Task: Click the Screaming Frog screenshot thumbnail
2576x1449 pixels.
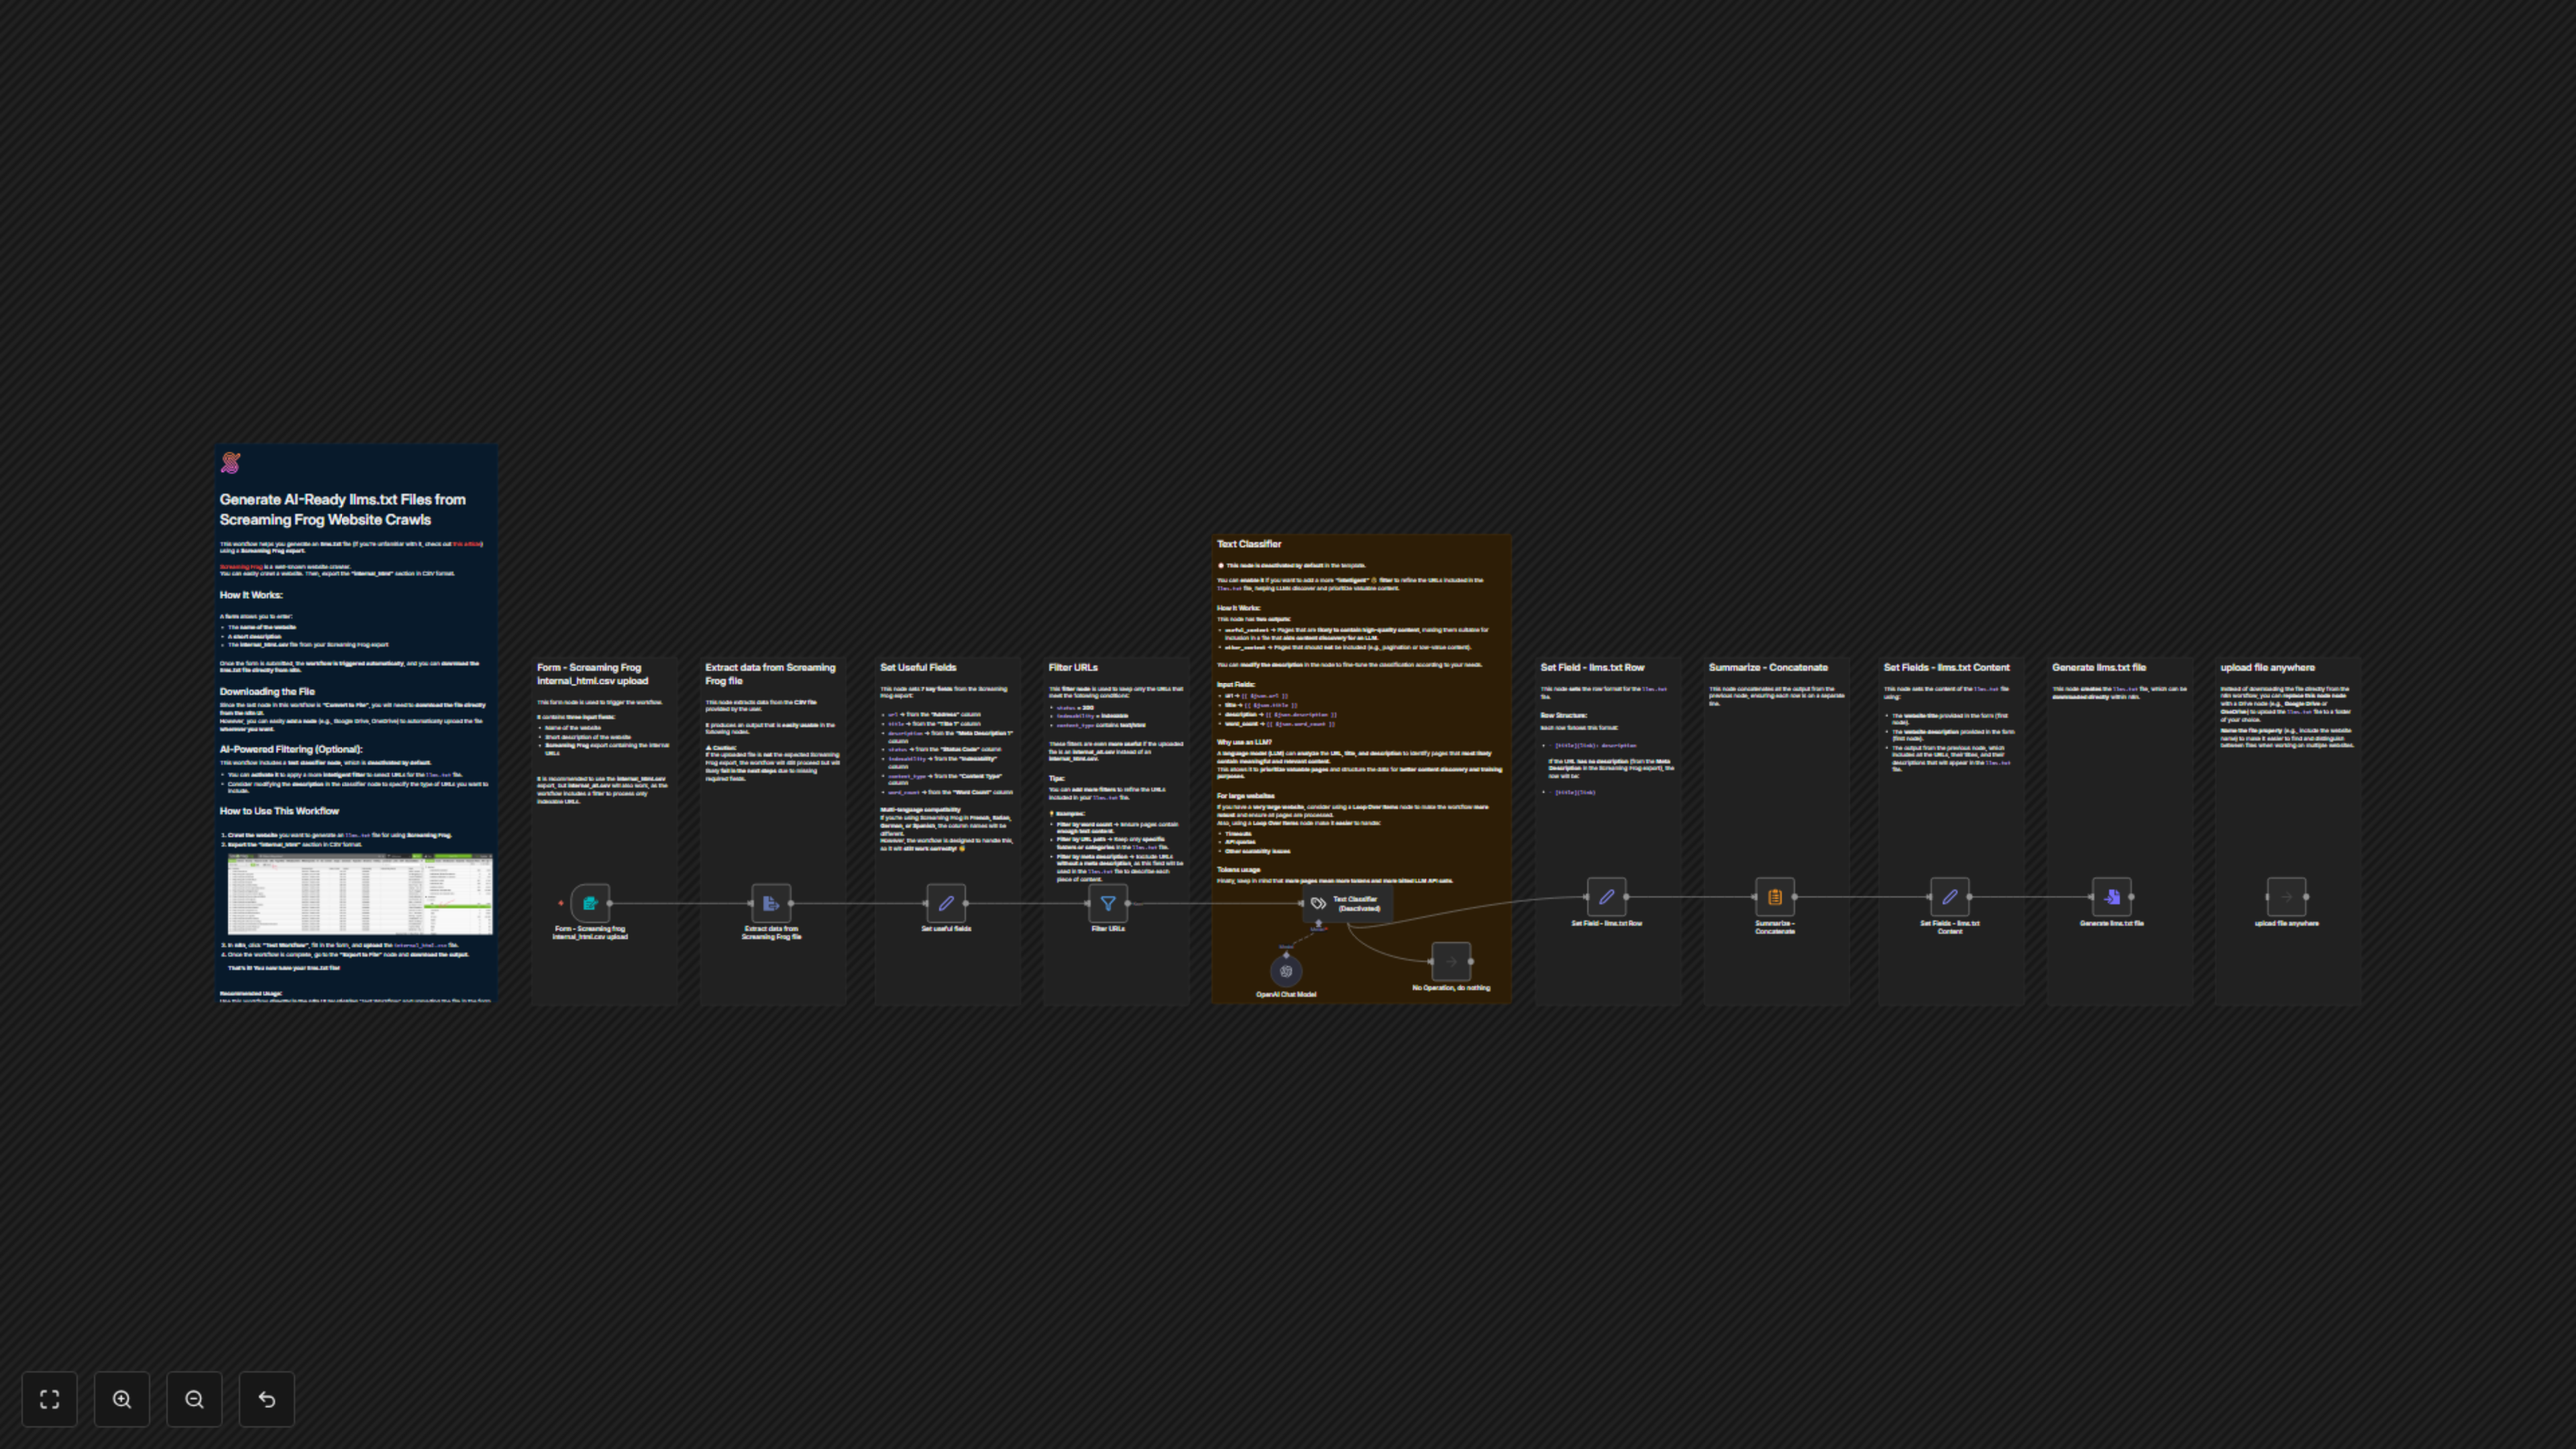Action: pos(360,893)
